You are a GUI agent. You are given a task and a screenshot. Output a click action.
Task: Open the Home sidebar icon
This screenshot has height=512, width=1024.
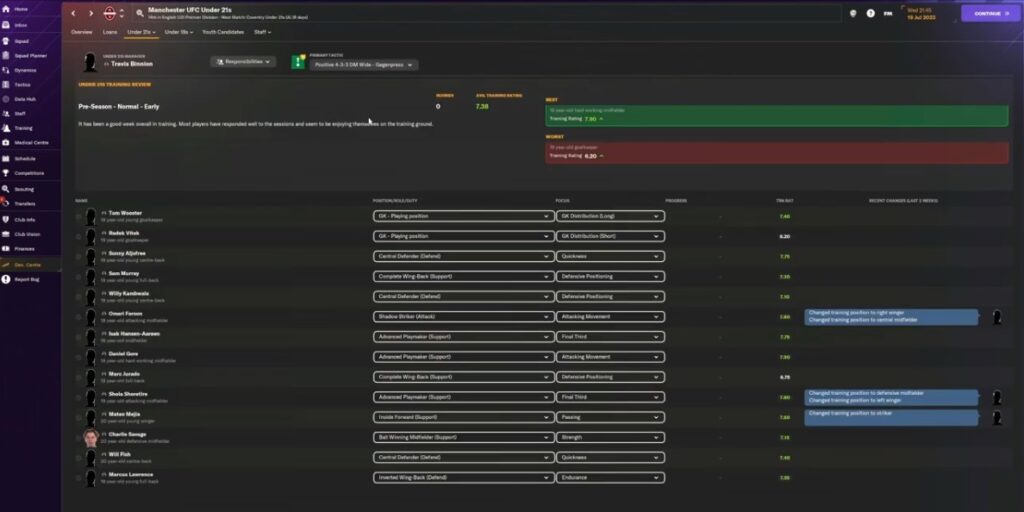tap(7, 9)
